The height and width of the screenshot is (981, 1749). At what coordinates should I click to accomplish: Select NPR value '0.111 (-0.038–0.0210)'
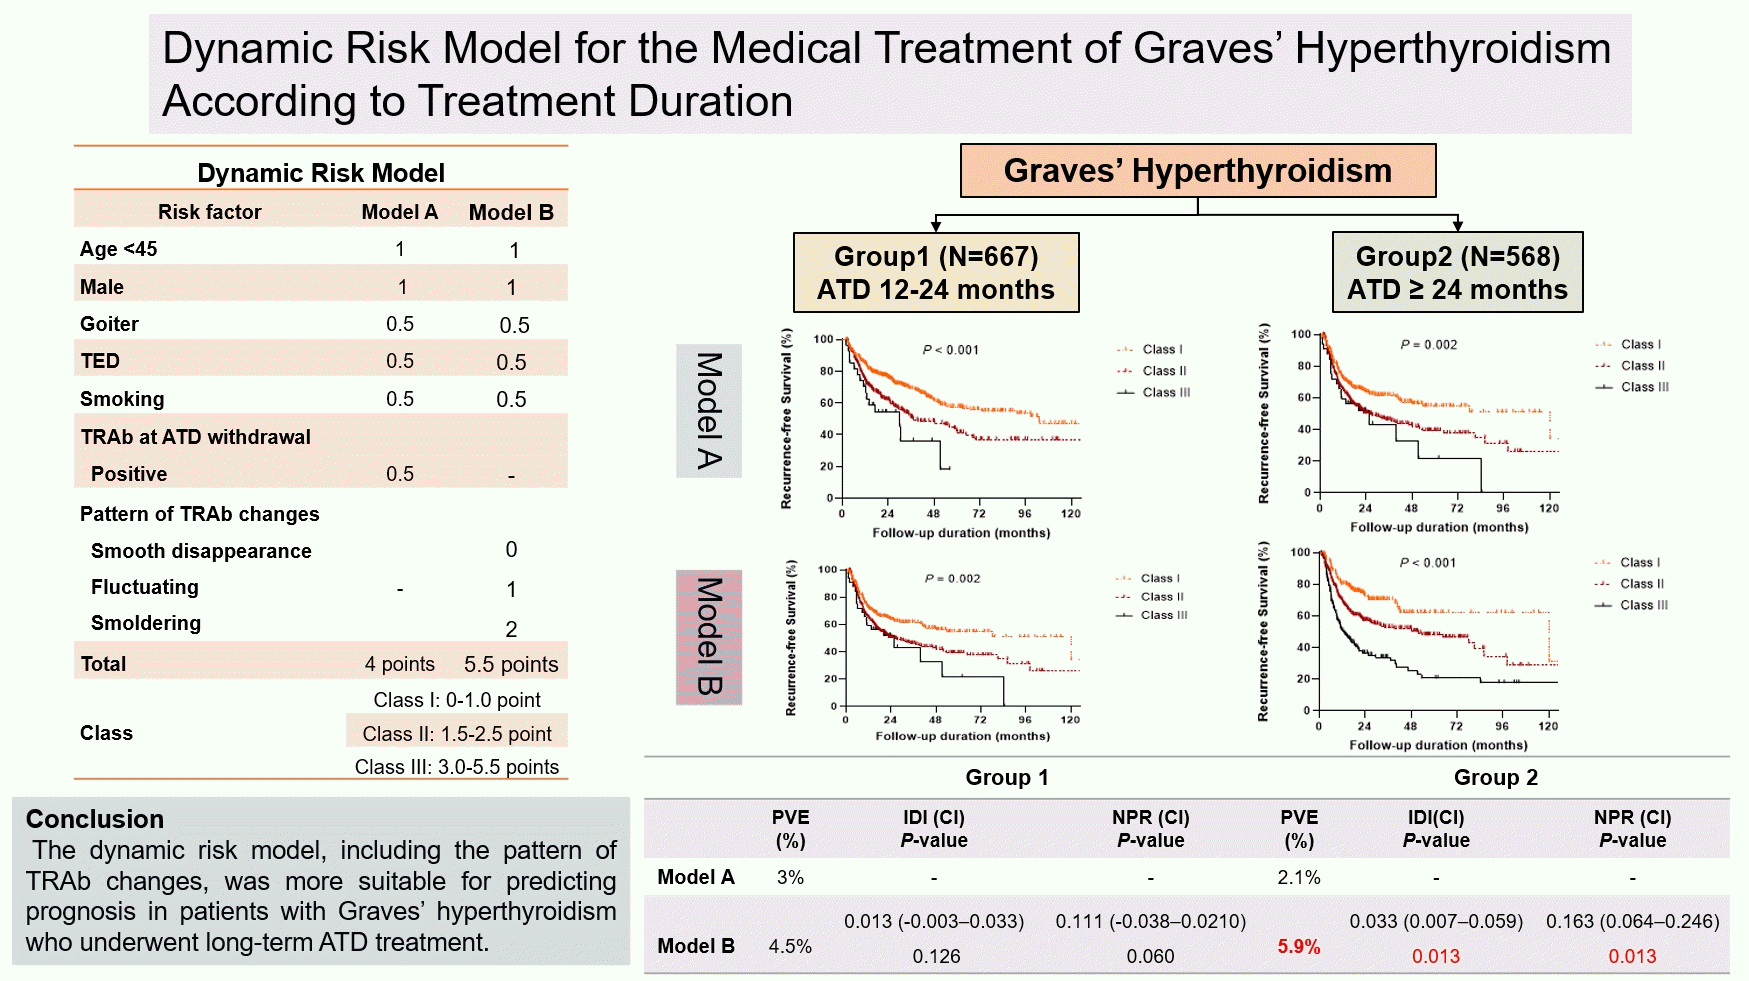[x=1151, y=921]
